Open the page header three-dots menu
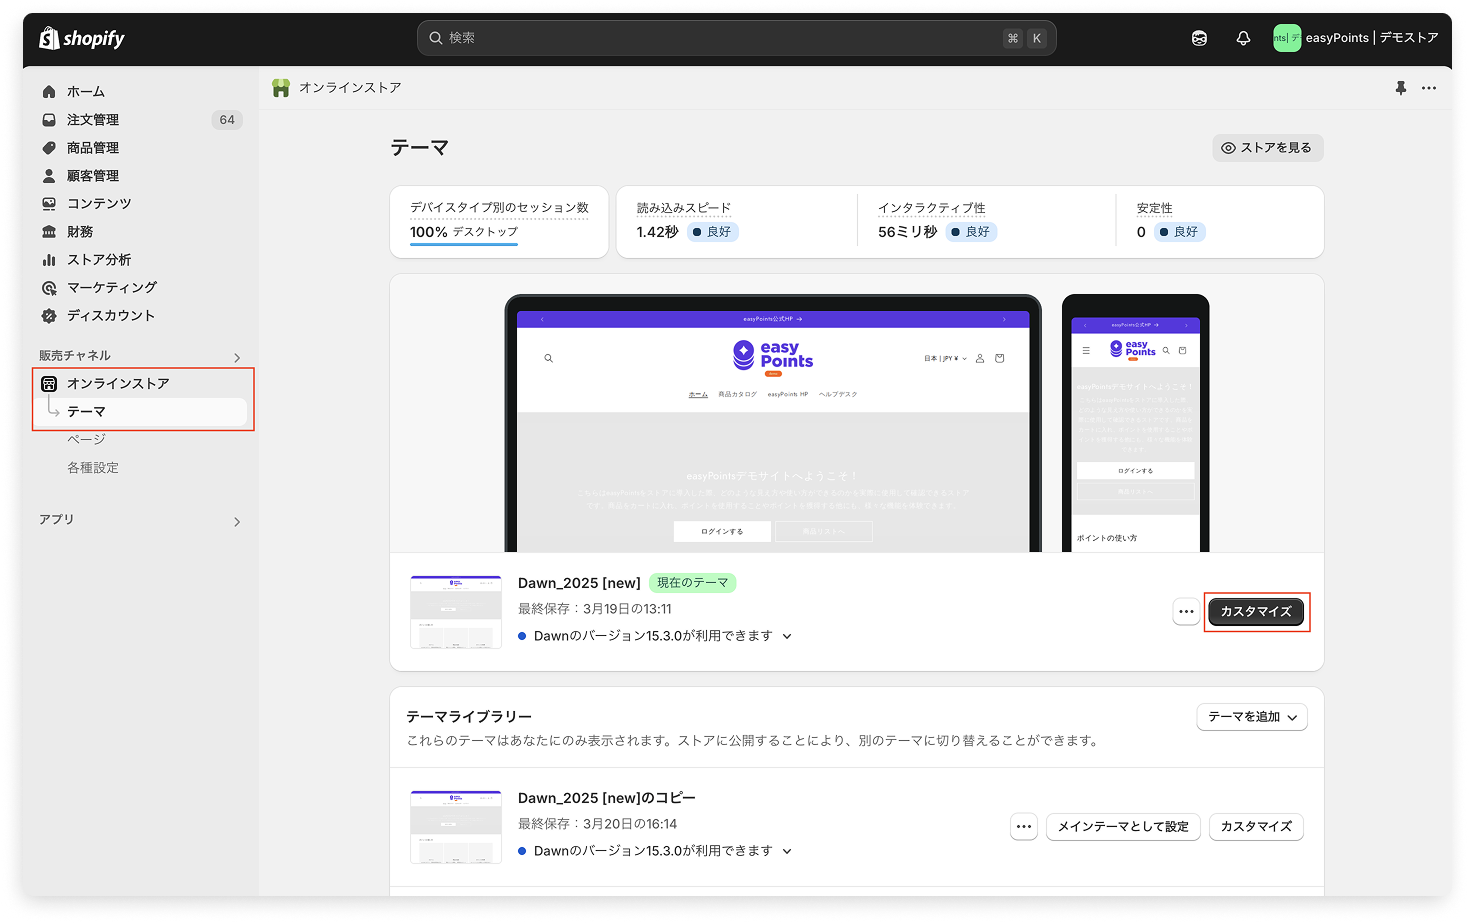The image size is (1469, 923). 1429,88
